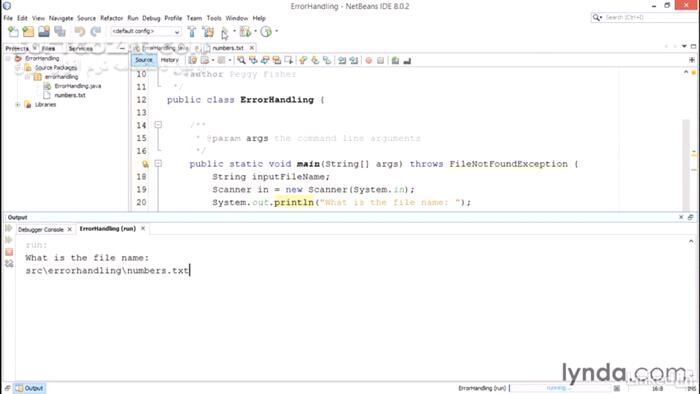The height and width of the screenshot is (394, 700).
Task: Click the New Project toolbar icon
Action: tap(28, 31)
